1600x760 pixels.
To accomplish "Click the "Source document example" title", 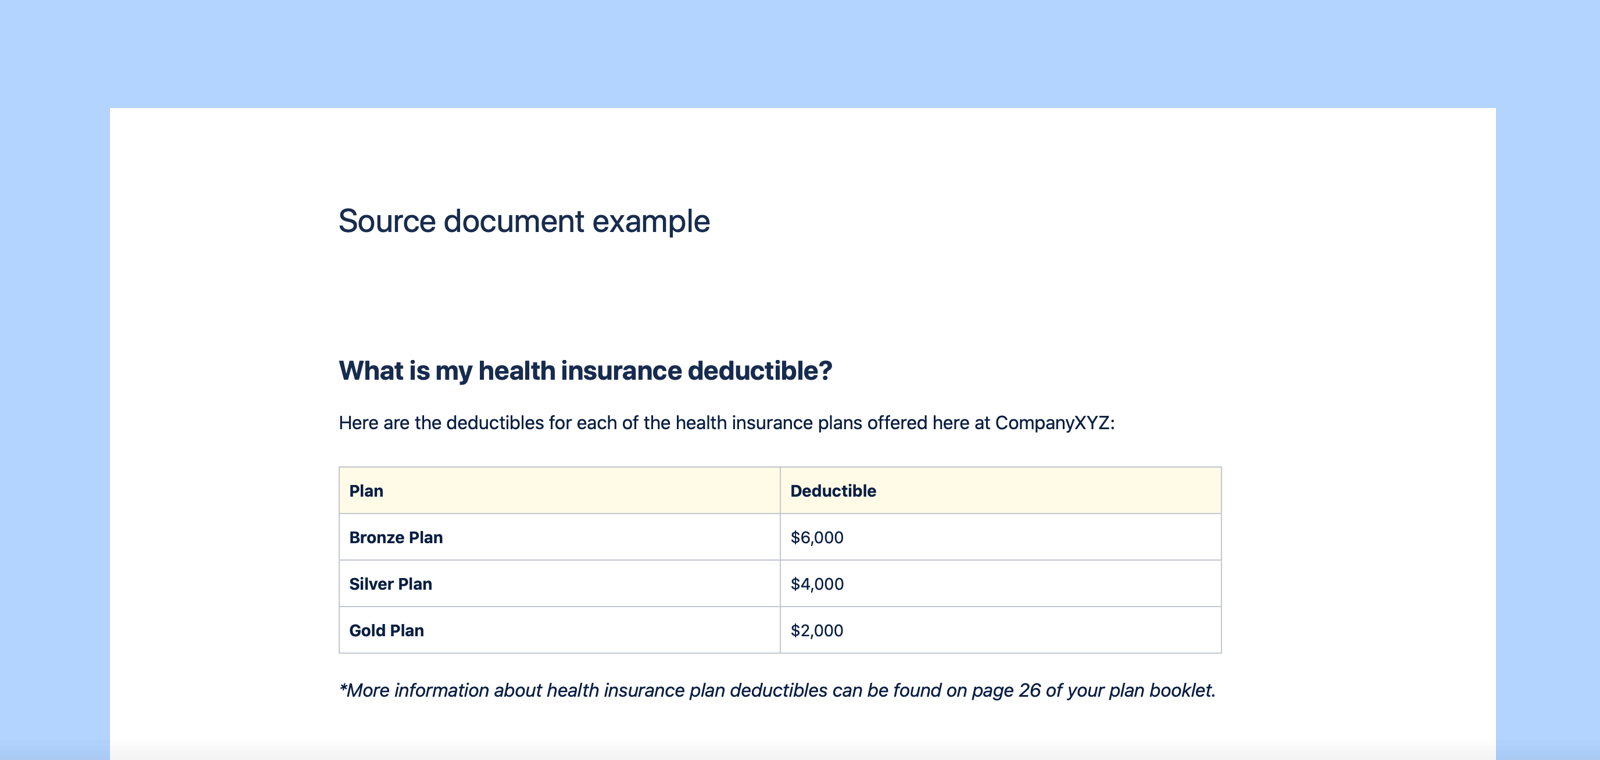I will tap(524, 221).
